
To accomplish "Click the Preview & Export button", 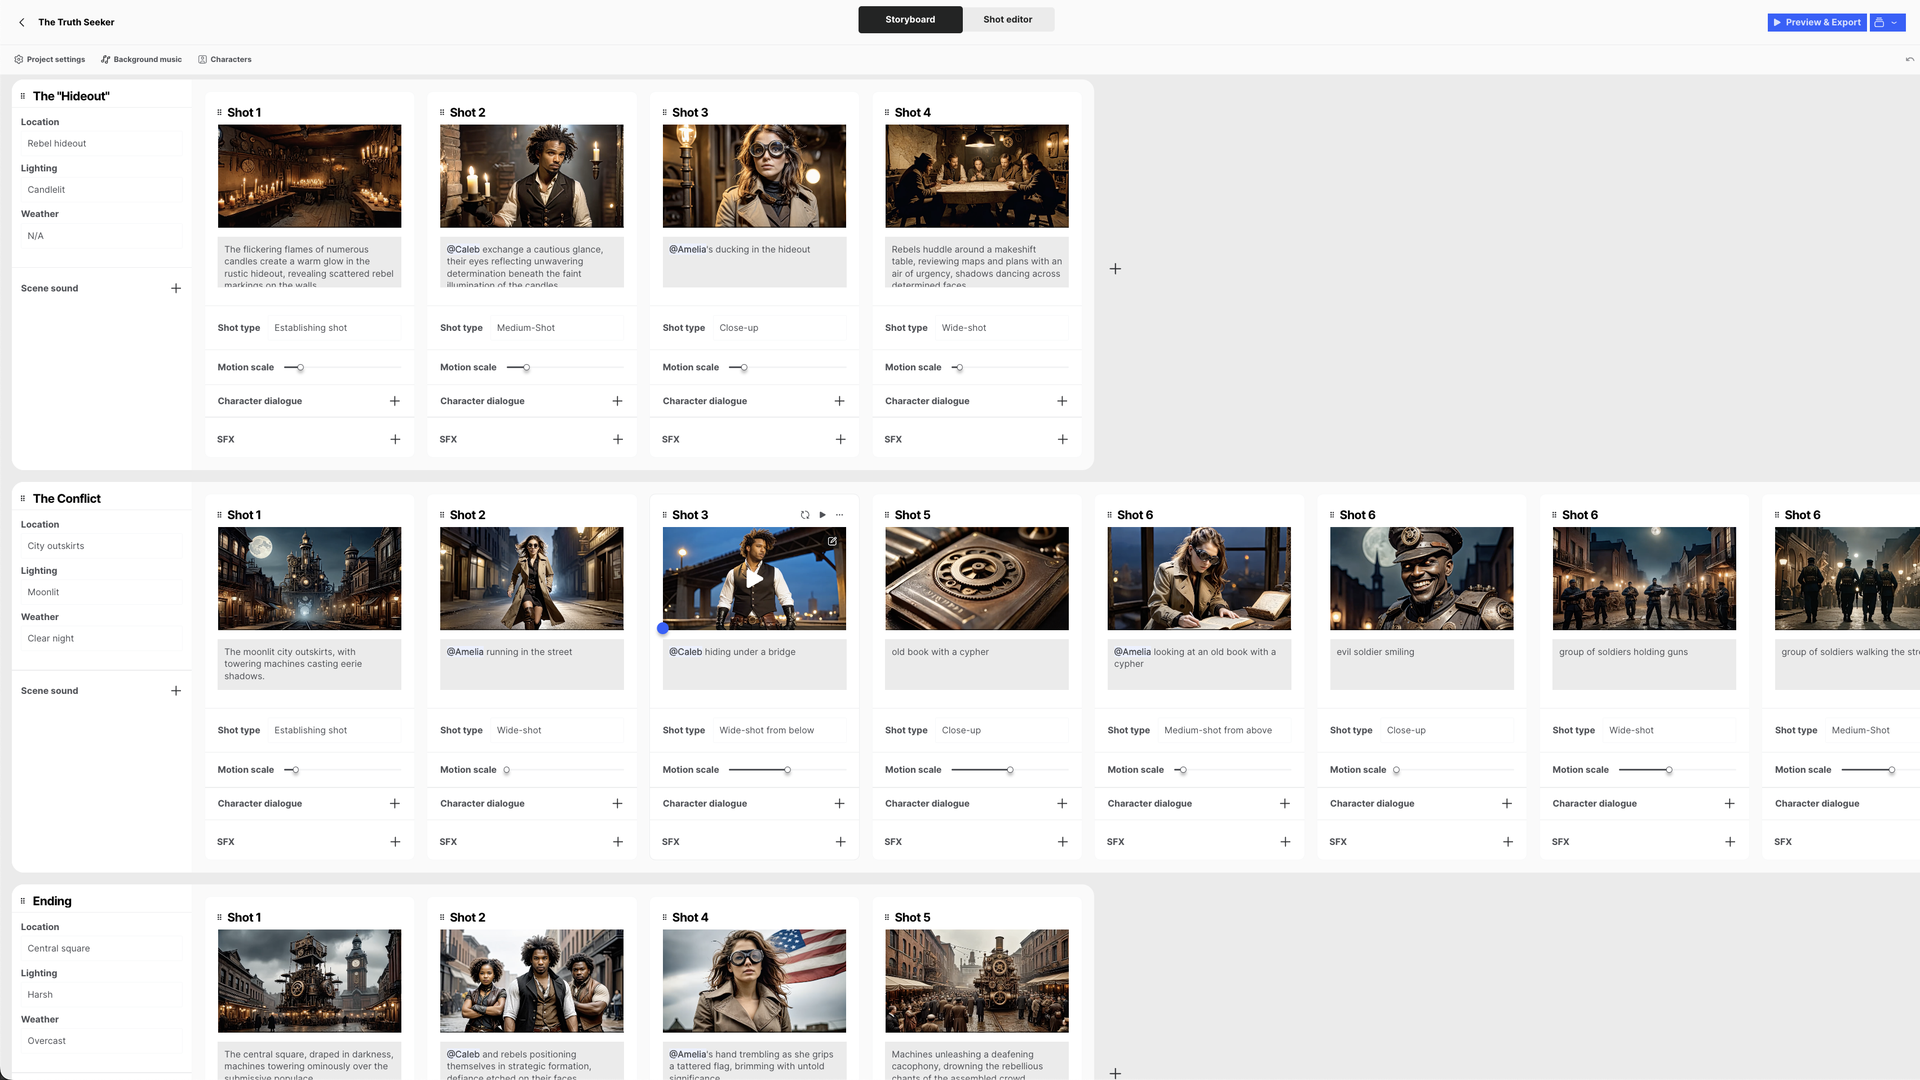I will [1816, 22].
